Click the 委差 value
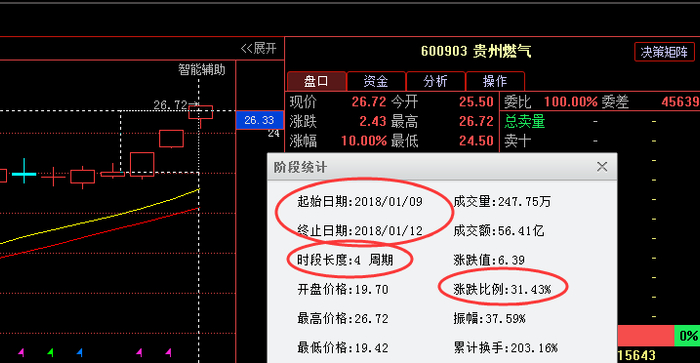Image resolution: width=700 pixels, height=363 pixels. pos(680,102)
